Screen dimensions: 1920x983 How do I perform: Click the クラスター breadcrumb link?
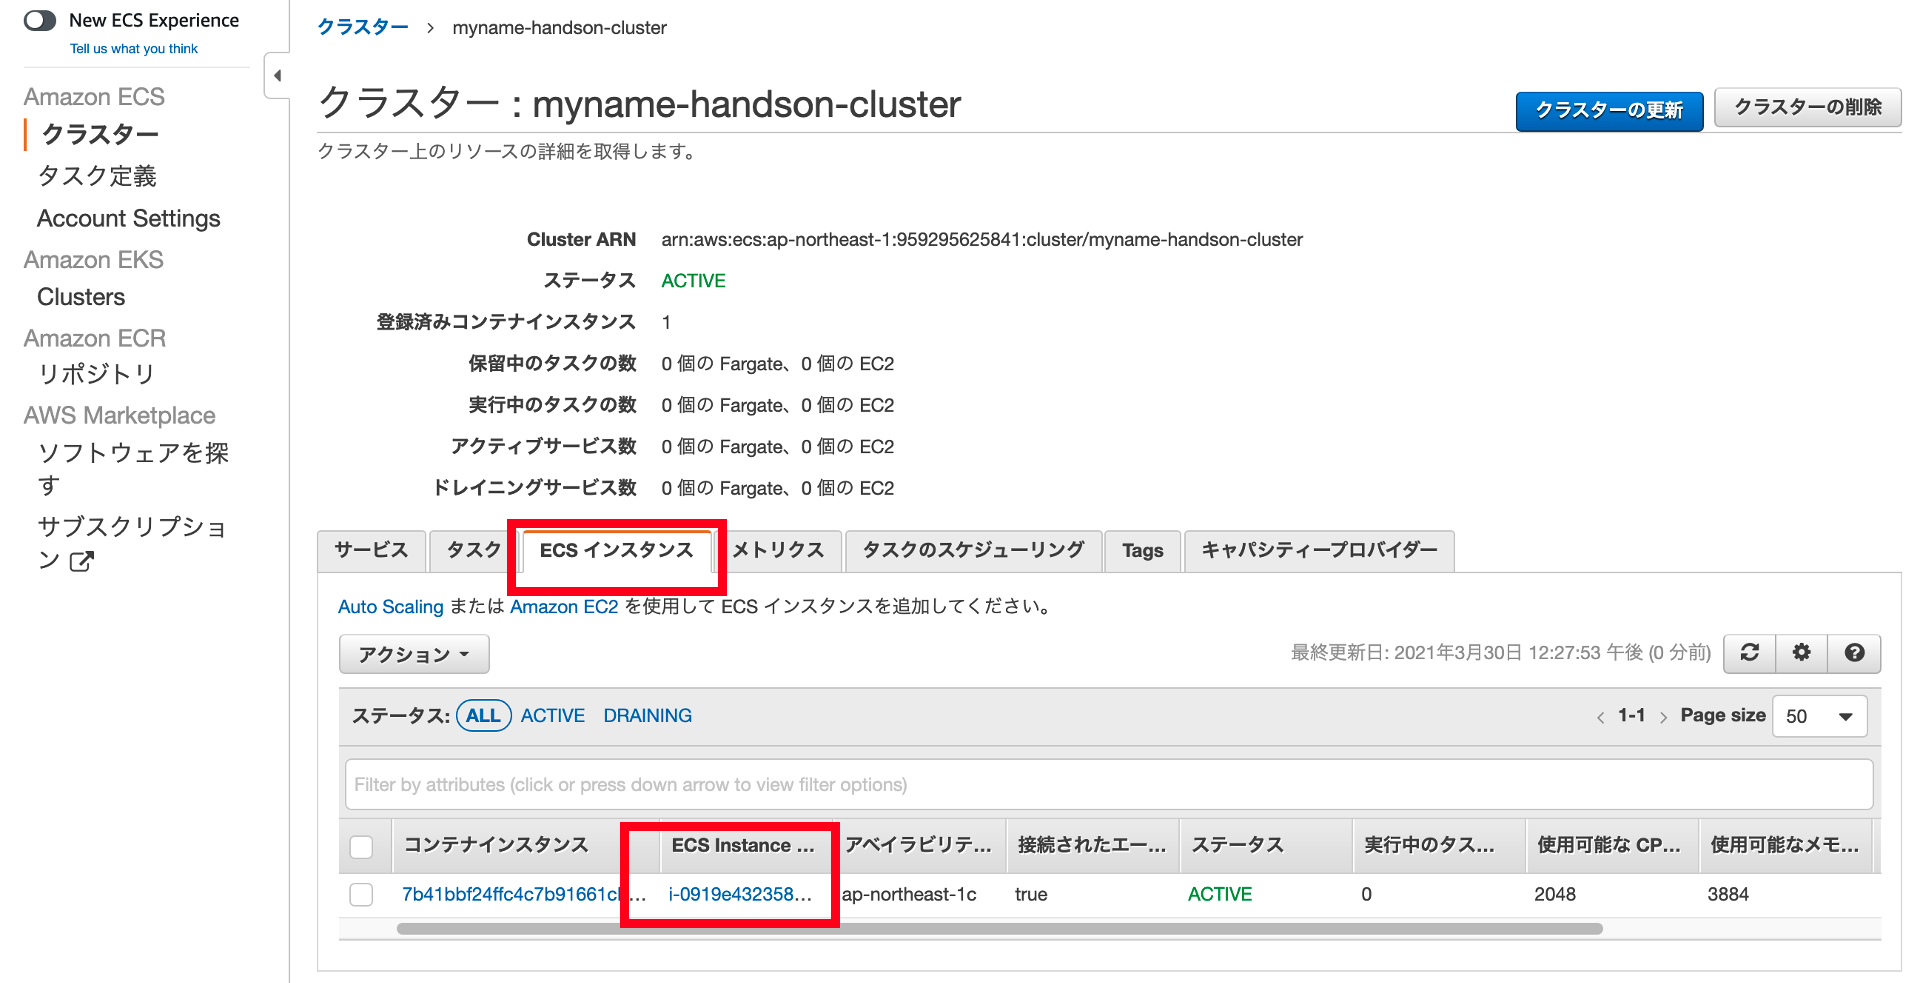363,27
